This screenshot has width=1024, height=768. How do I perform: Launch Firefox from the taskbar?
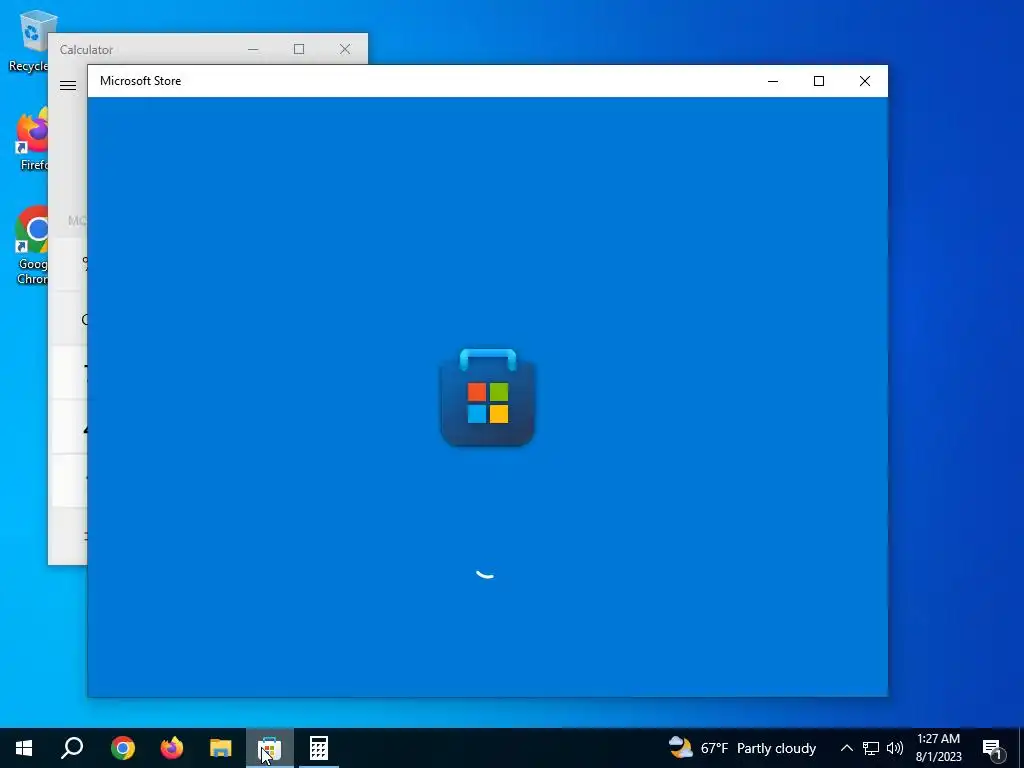(172, 748)
